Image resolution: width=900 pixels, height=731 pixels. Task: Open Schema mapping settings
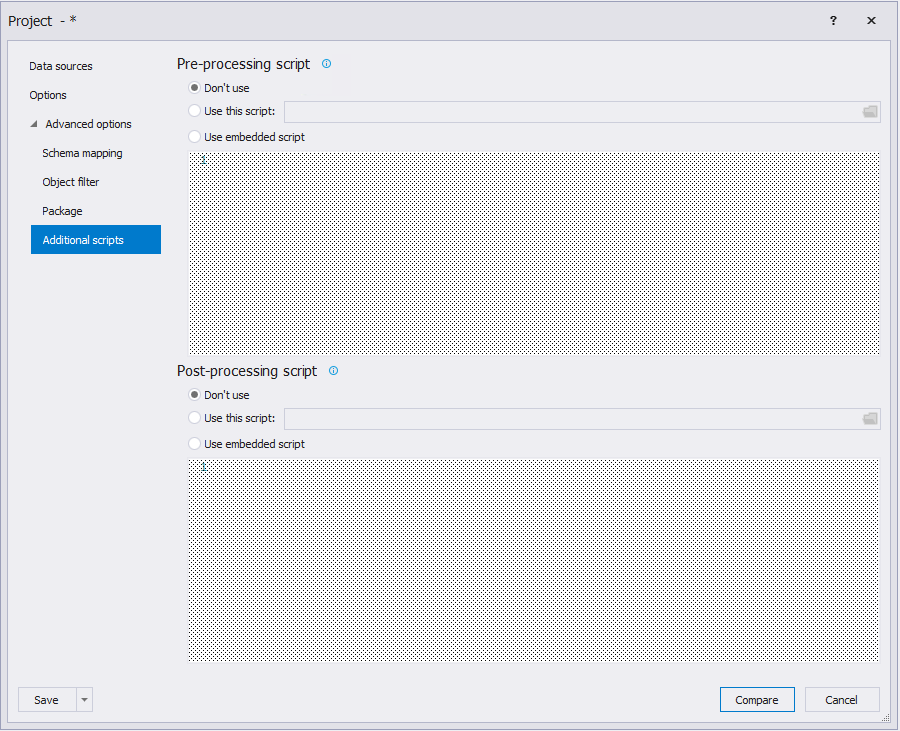(x=82, y=153)
